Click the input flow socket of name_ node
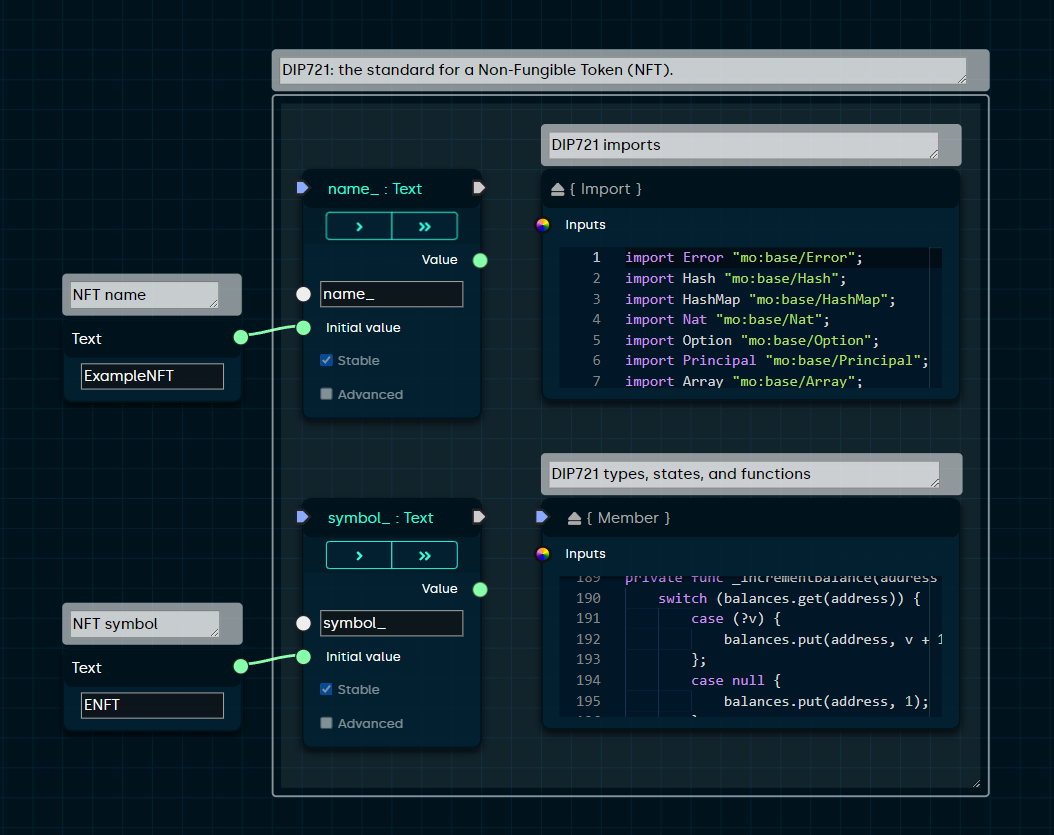The height and width of the screenshot is (835, 1054). coord(302,188)
